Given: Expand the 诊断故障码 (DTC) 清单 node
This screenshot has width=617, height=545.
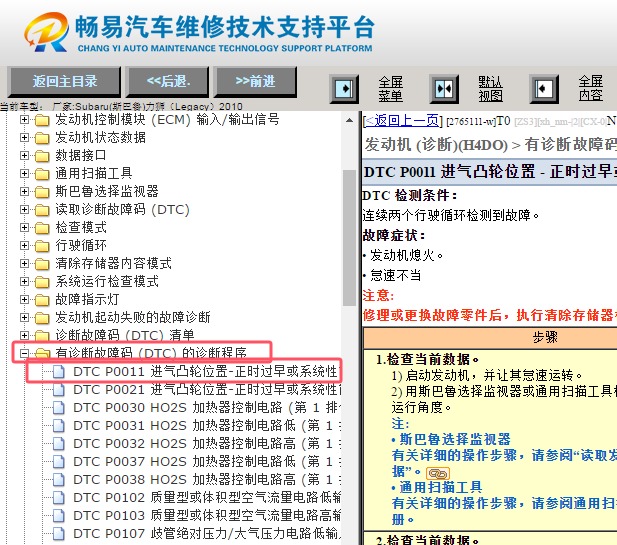Looking at the screenshot, I should (24, 335).
